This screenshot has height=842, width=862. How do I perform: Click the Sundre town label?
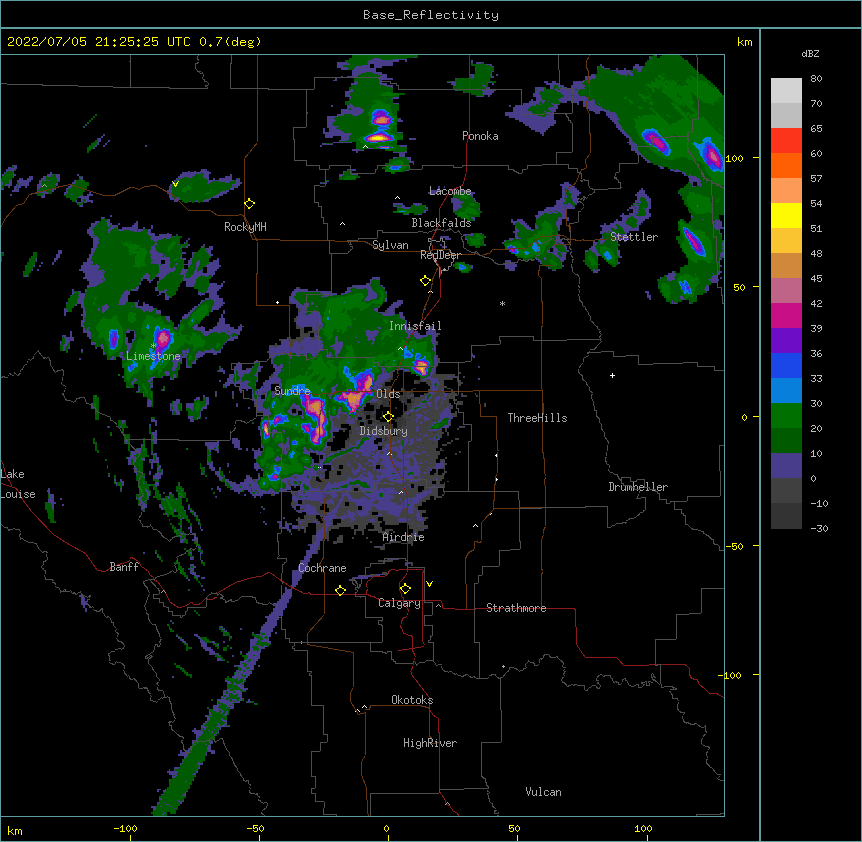292,391
